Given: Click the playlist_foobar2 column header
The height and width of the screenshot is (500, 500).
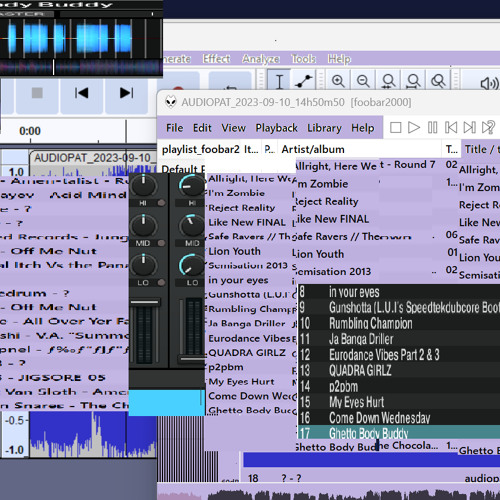Looking at the screenshot, I should [201, 149].
